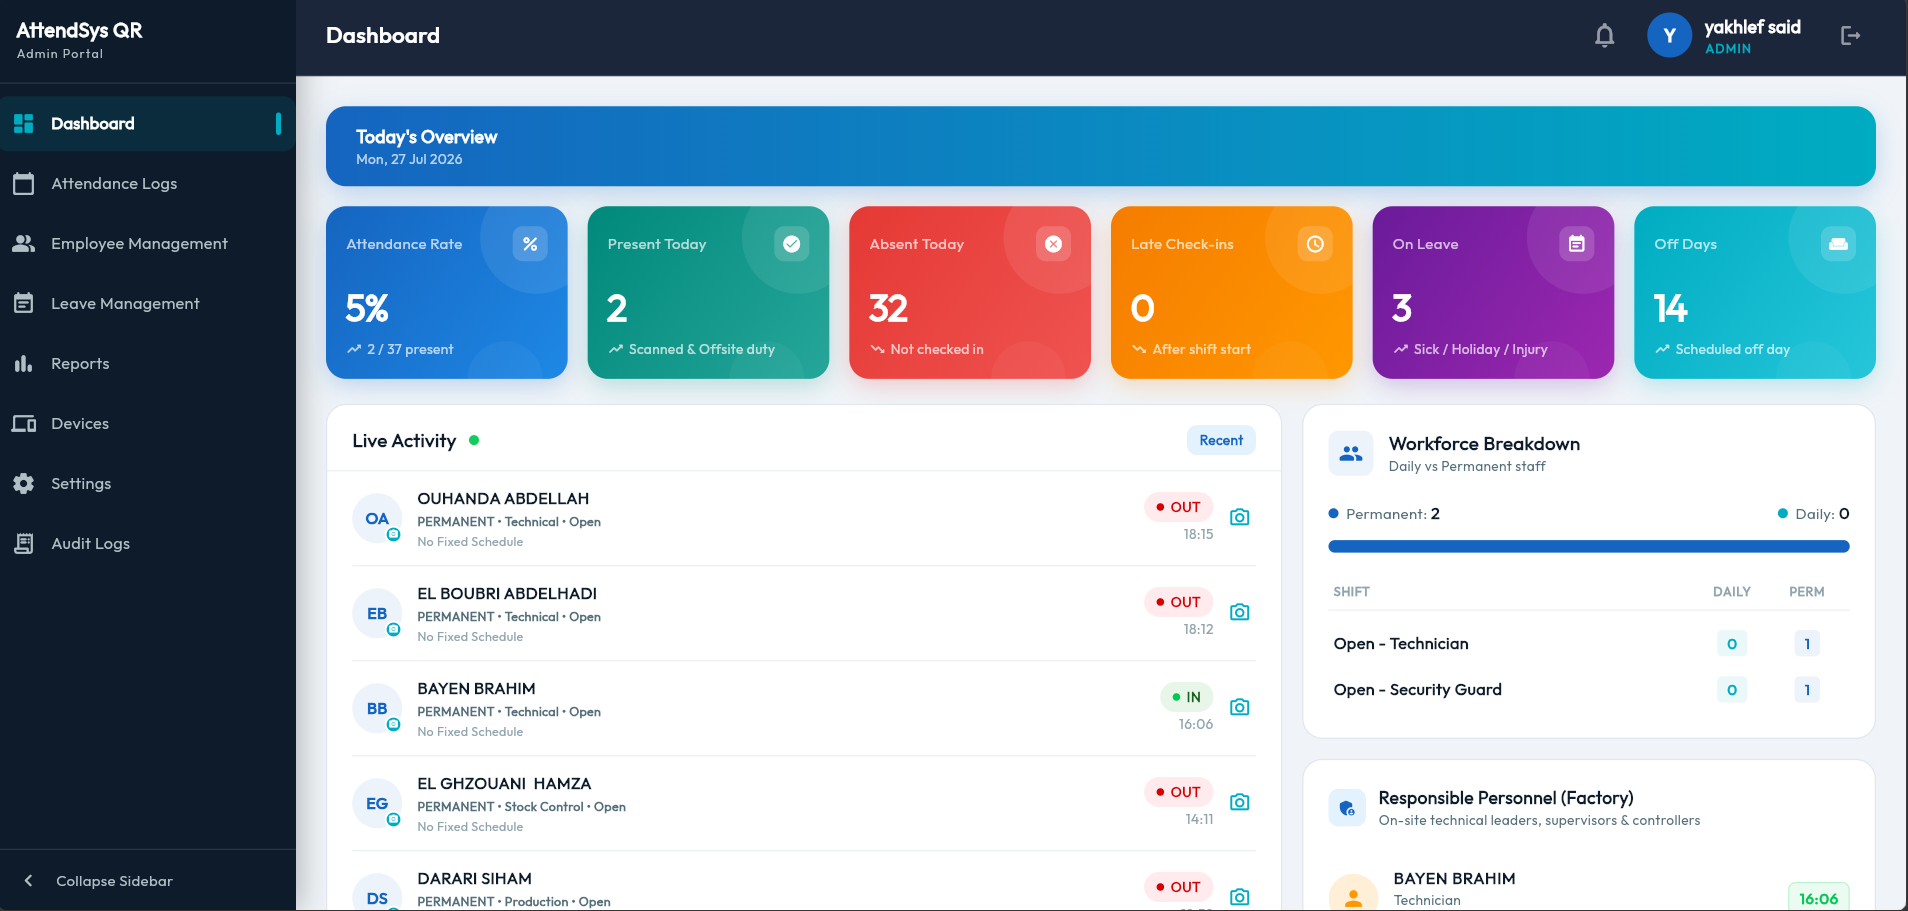Open the Attendance Rate 5% card

click(x=447, y=293)
